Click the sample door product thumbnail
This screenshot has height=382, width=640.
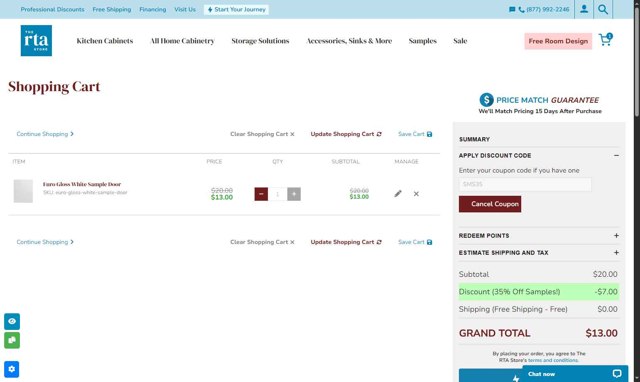(x=23, y=191)
